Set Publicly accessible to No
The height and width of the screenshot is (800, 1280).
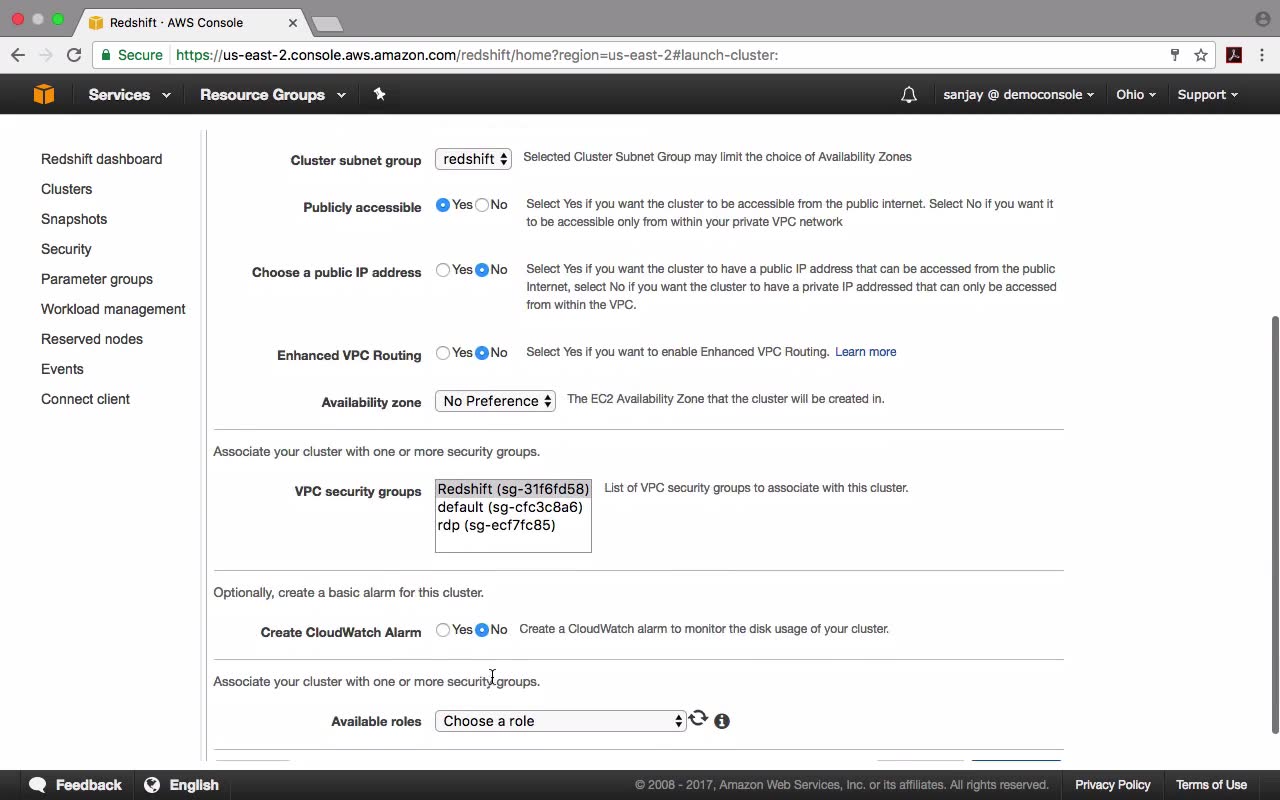482,205
